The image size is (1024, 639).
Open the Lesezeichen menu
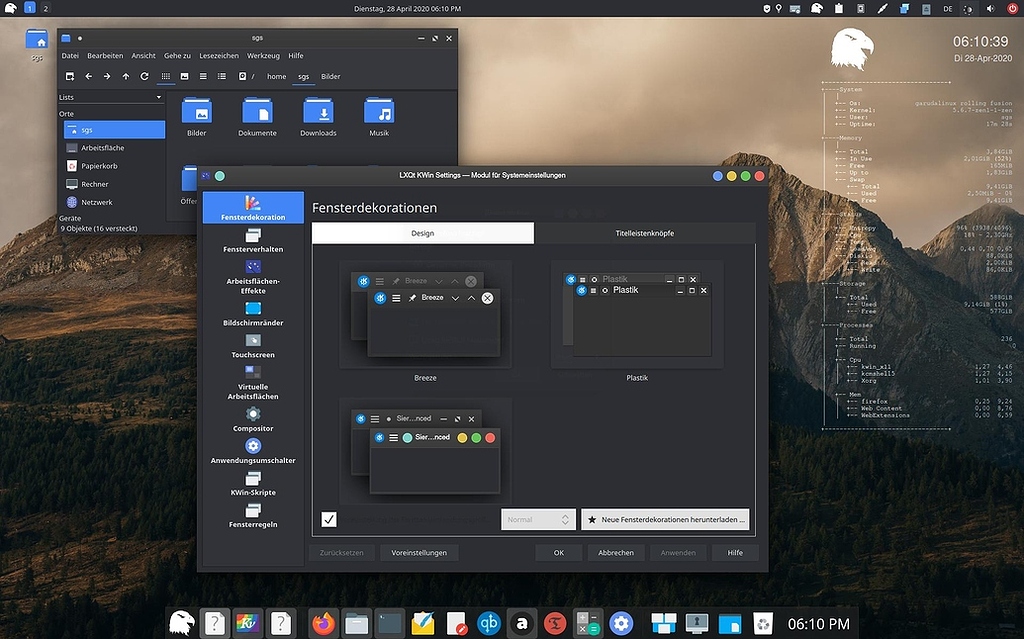click(218, 55)
